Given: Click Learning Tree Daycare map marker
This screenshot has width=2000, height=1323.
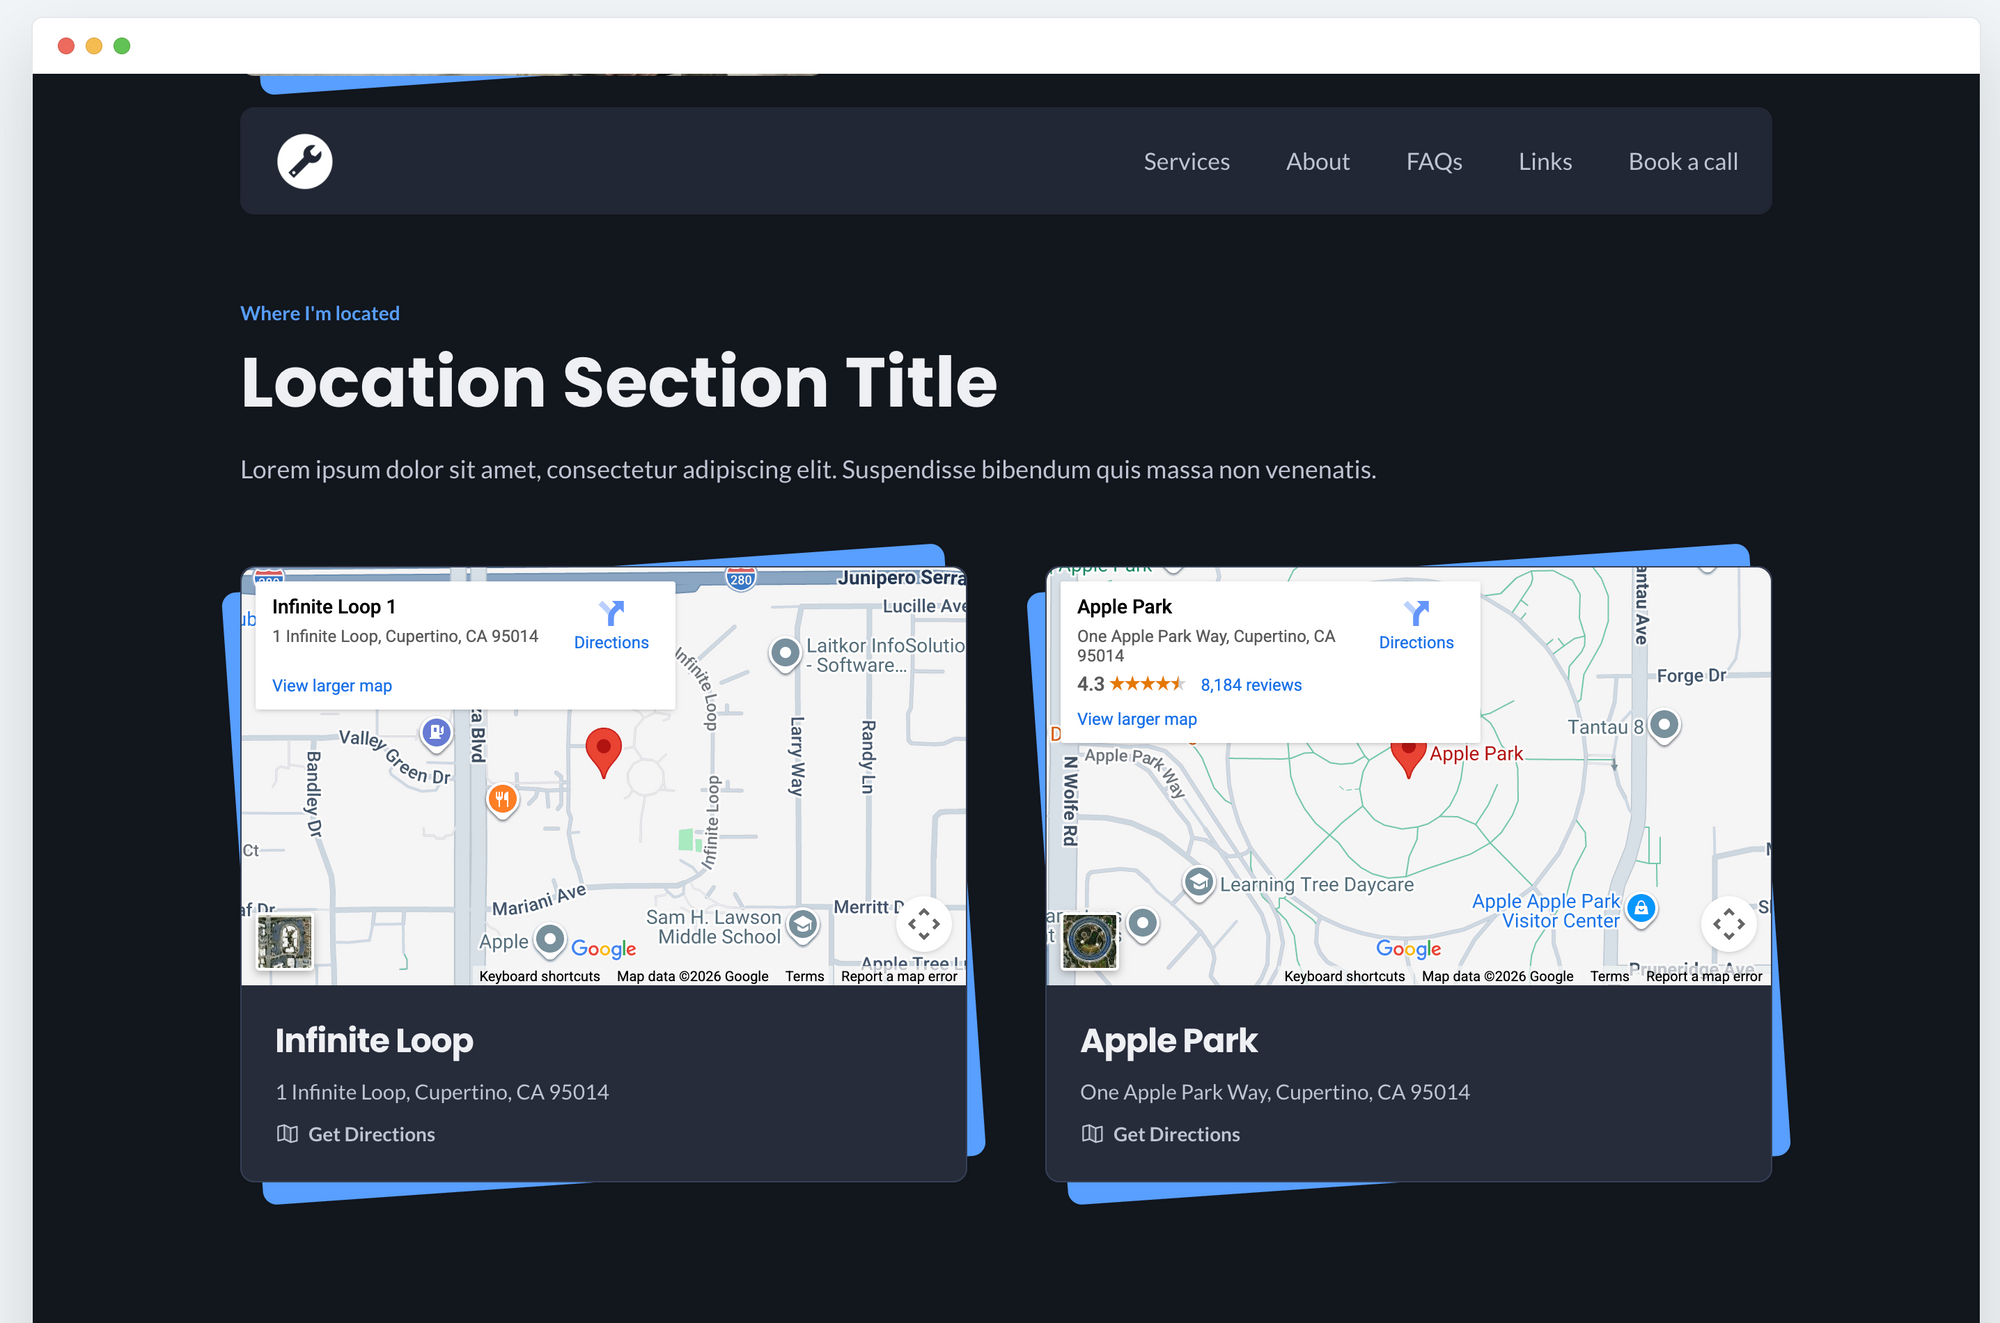Looking at the screenshot, I should 1198,883.
